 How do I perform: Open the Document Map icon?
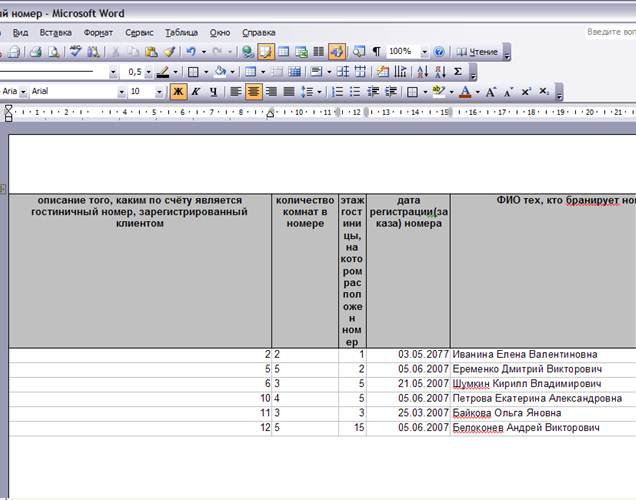(x=359, y=52)
